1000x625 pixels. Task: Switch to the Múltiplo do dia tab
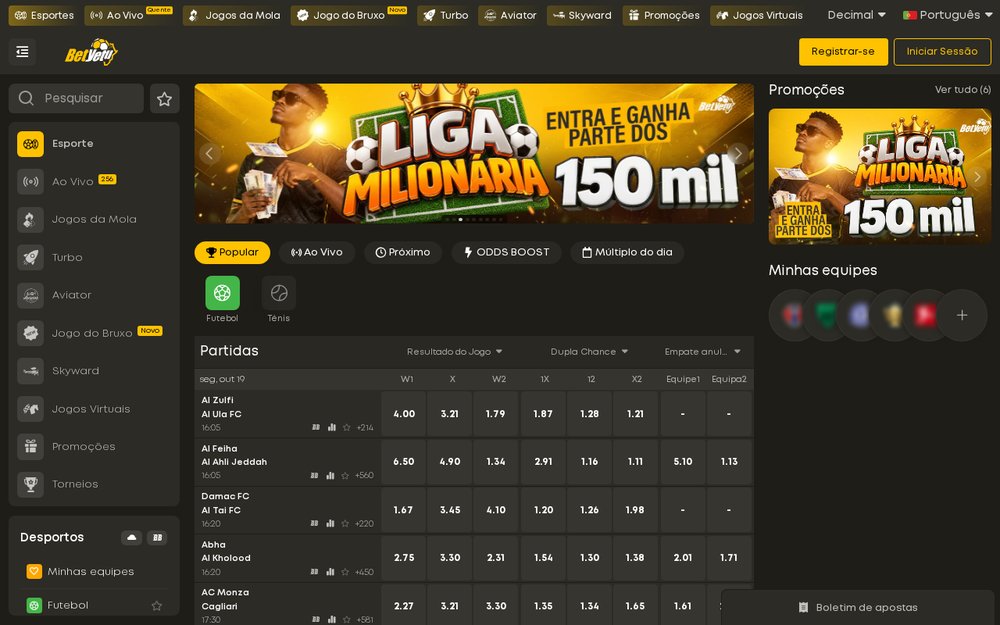pyautogui.click(x=628, y=253)
